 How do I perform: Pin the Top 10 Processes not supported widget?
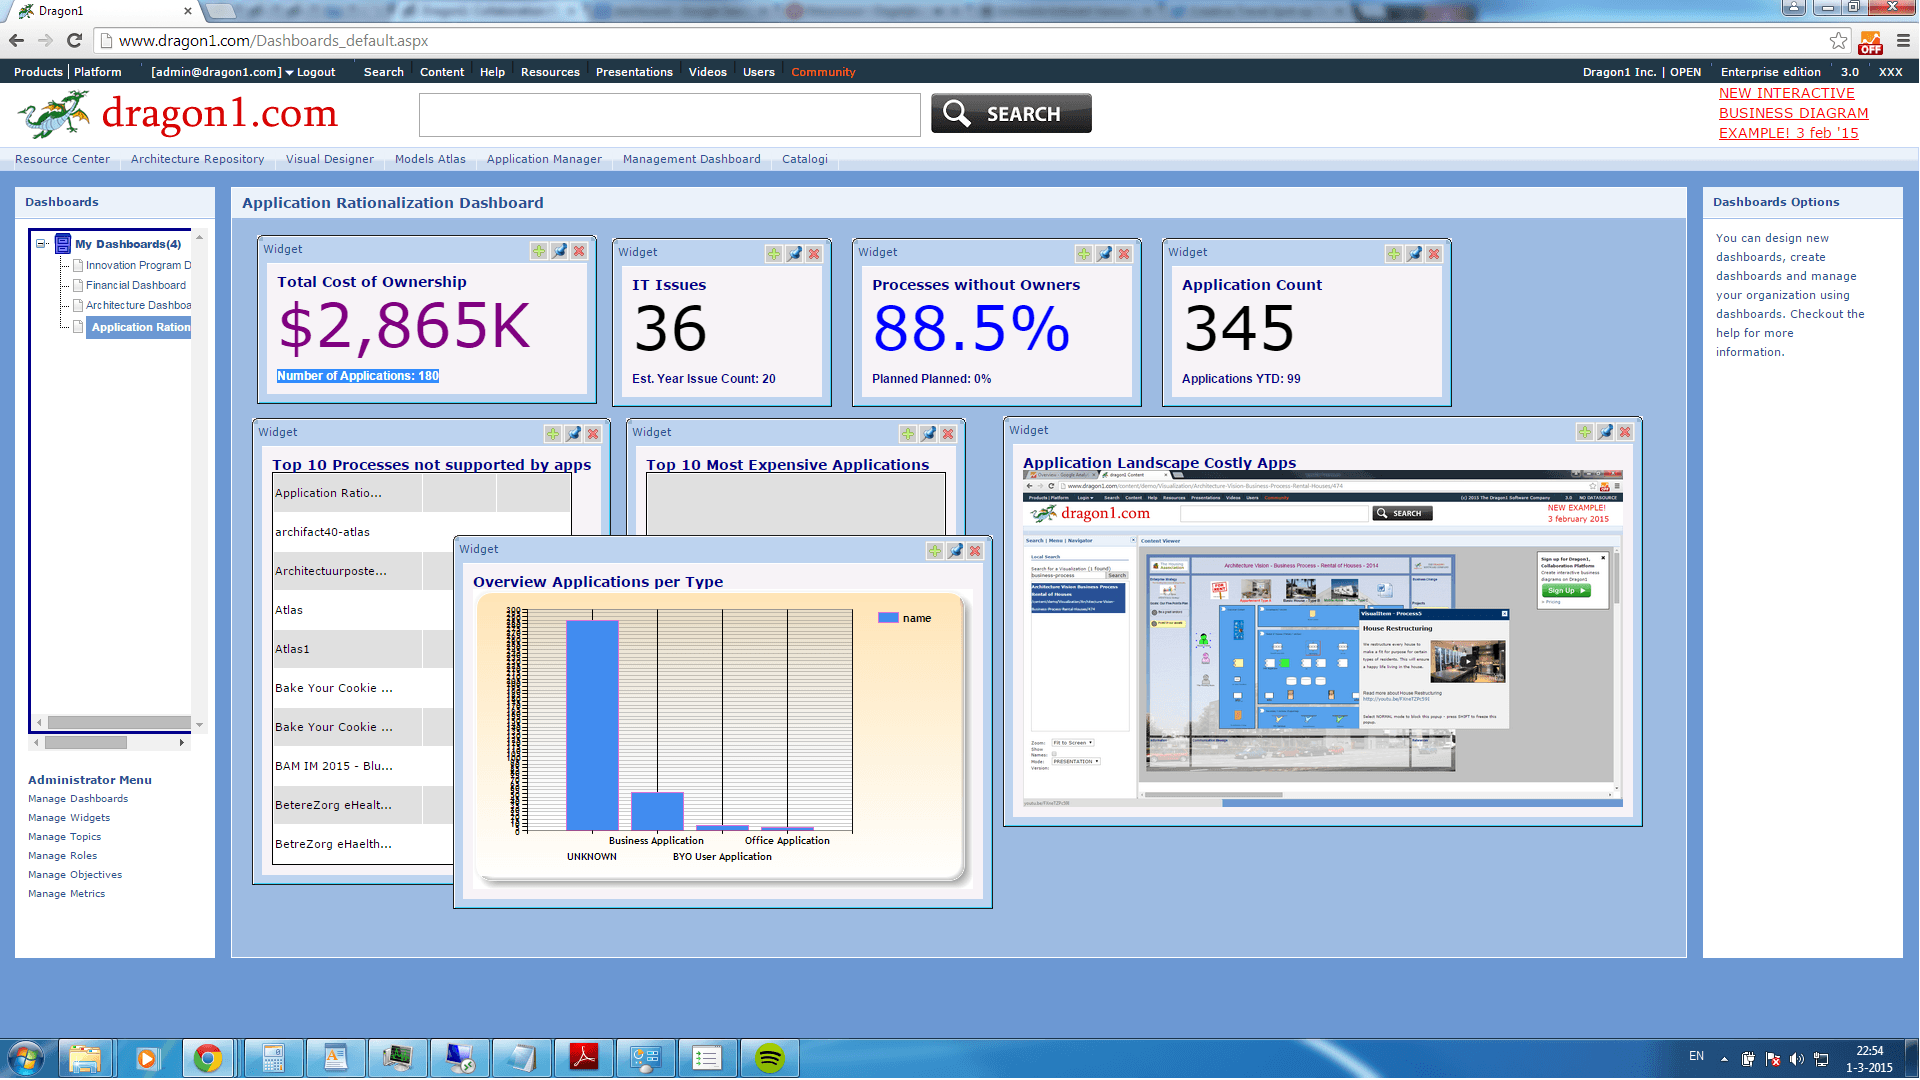pyautogui.click(x=573, y=434)
